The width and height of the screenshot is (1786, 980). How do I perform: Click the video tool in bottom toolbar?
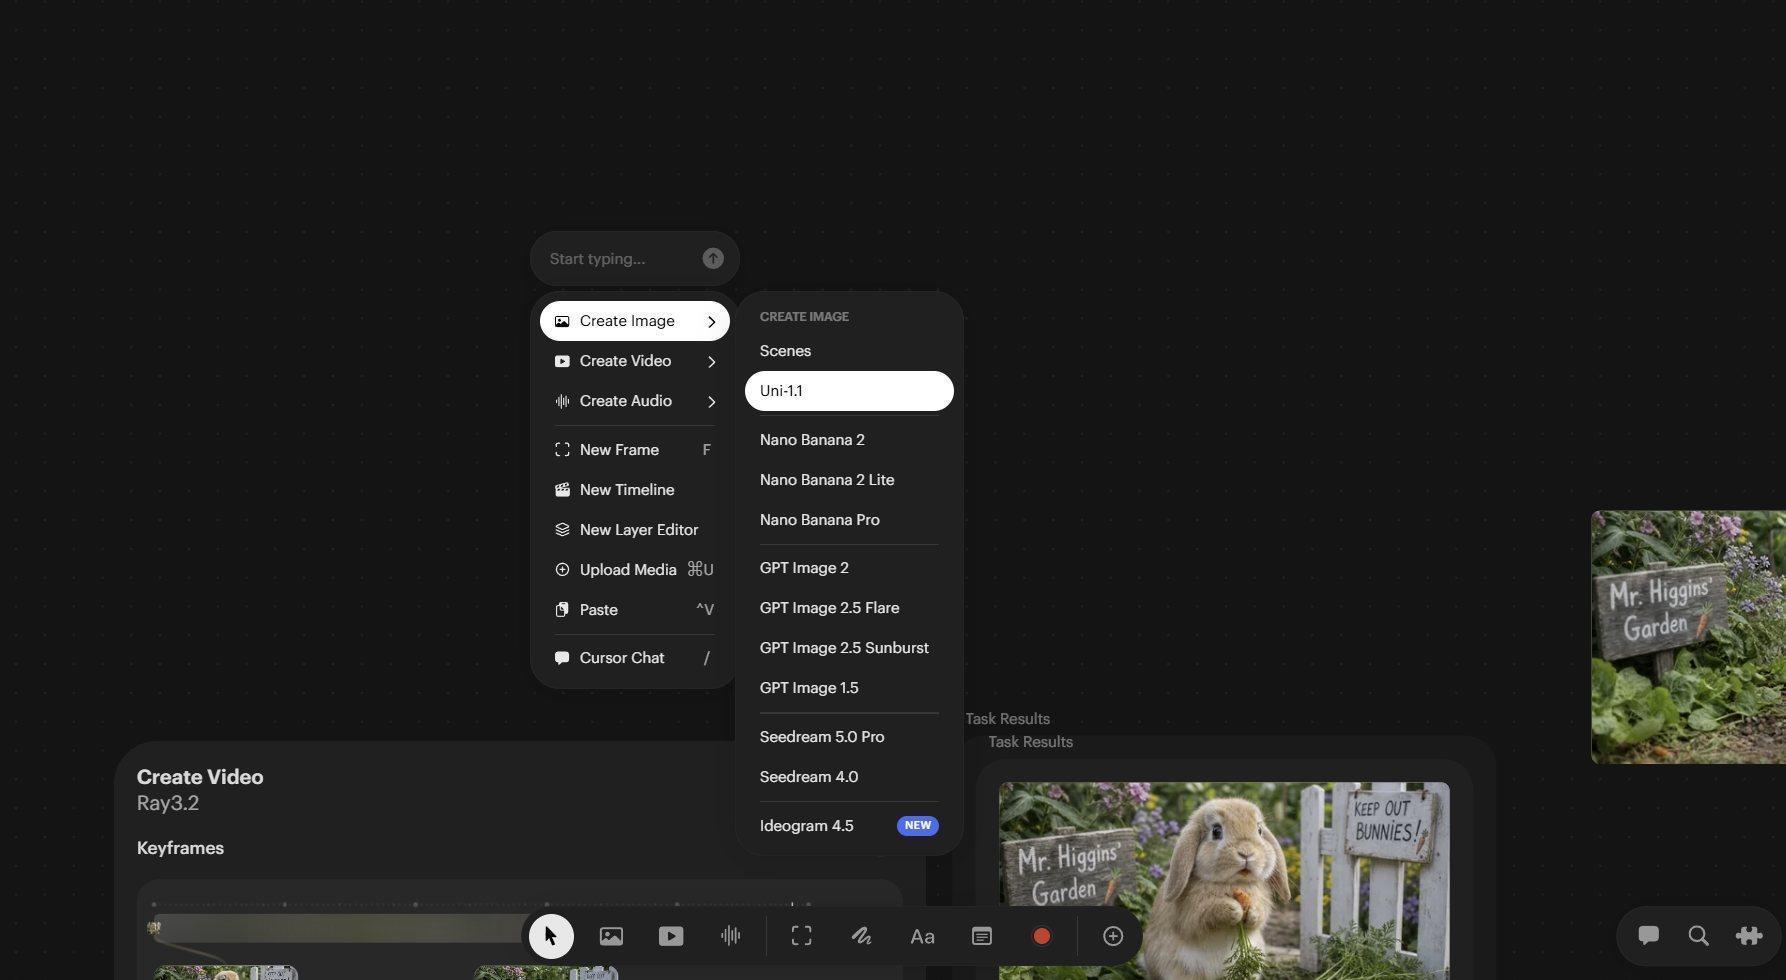[x=671, y=936]
